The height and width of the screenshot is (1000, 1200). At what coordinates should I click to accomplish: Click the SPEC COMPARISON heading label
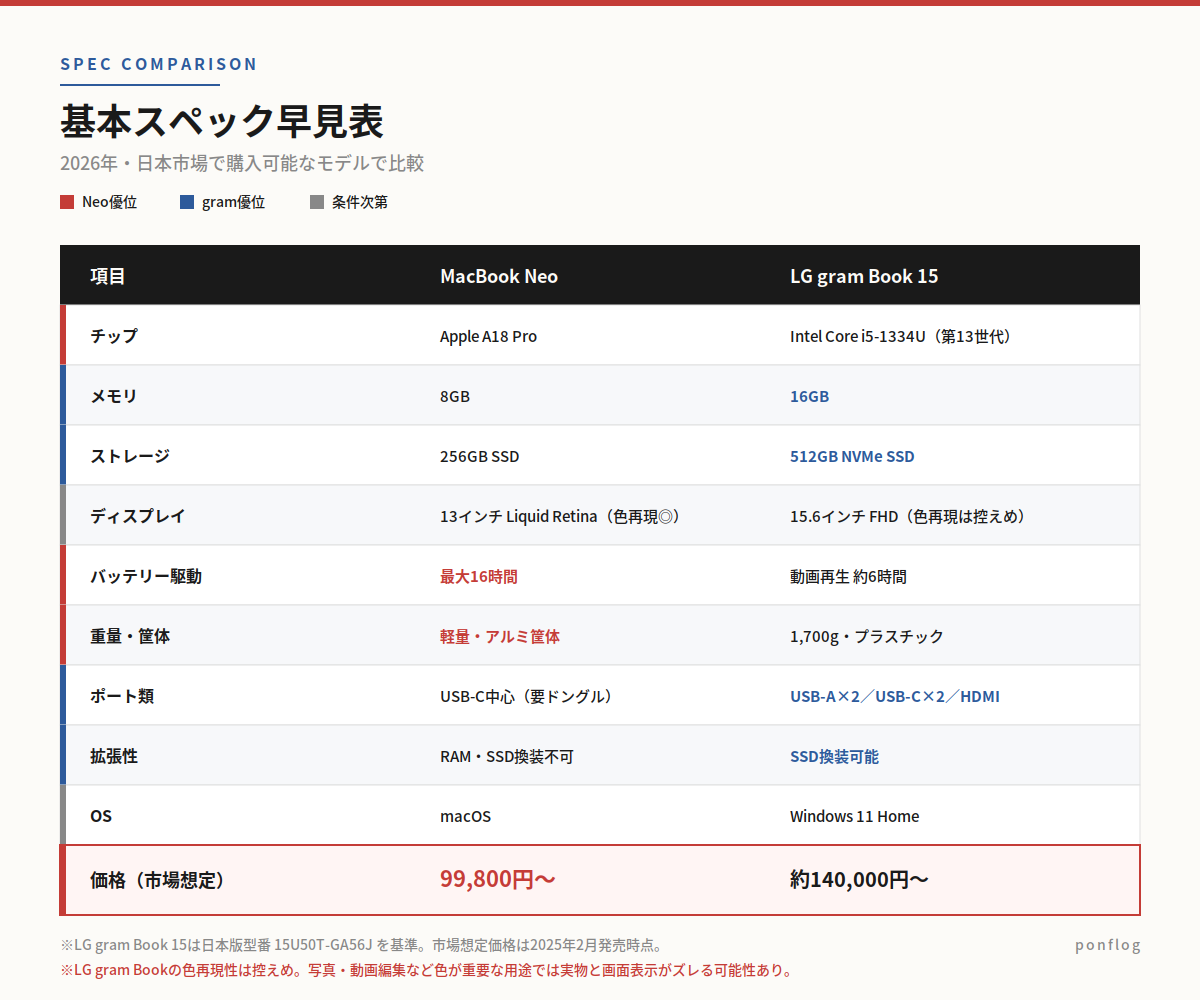coord(159,64)
